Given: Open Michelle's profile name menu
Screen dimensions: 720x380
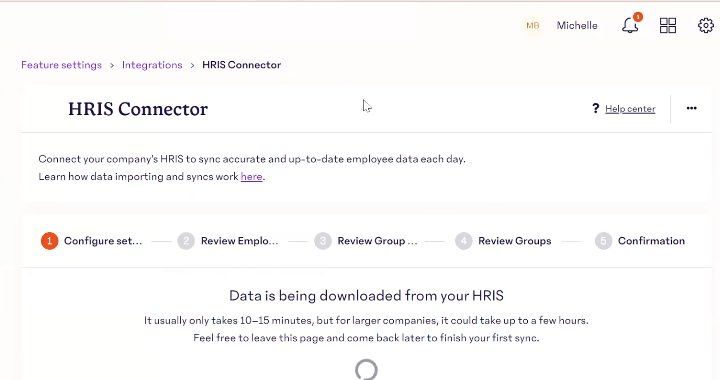Looking at the screenshot, I should pos(577,26).
